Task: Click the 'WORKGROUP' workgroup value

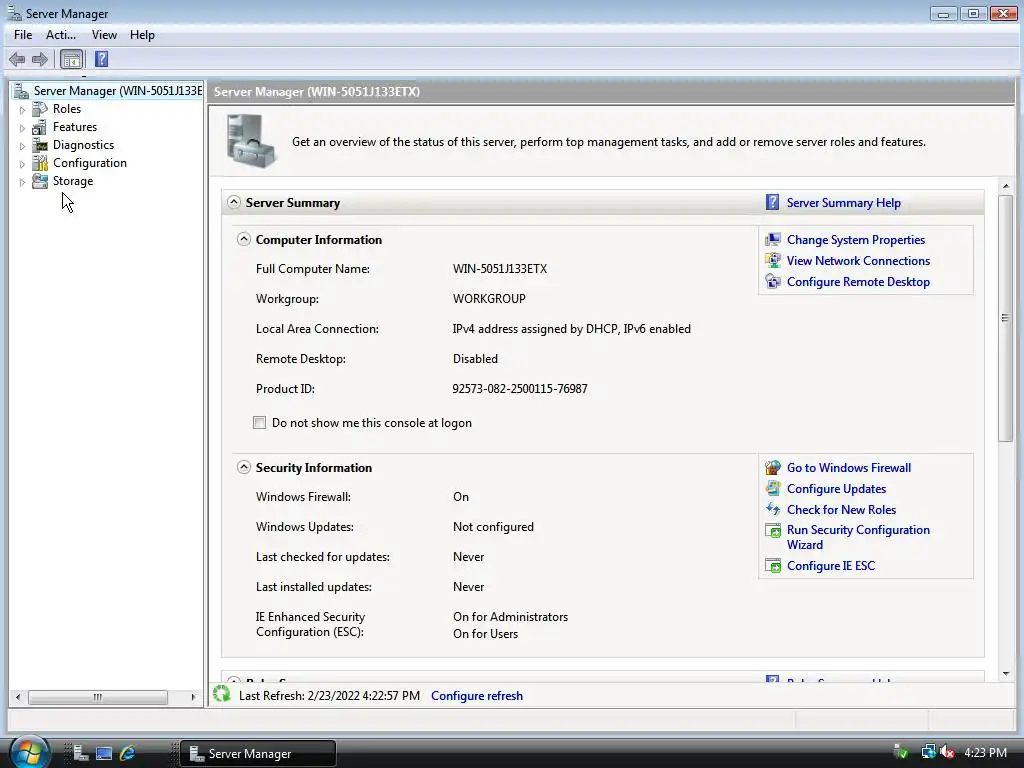Action: click(x=489, y=298)
